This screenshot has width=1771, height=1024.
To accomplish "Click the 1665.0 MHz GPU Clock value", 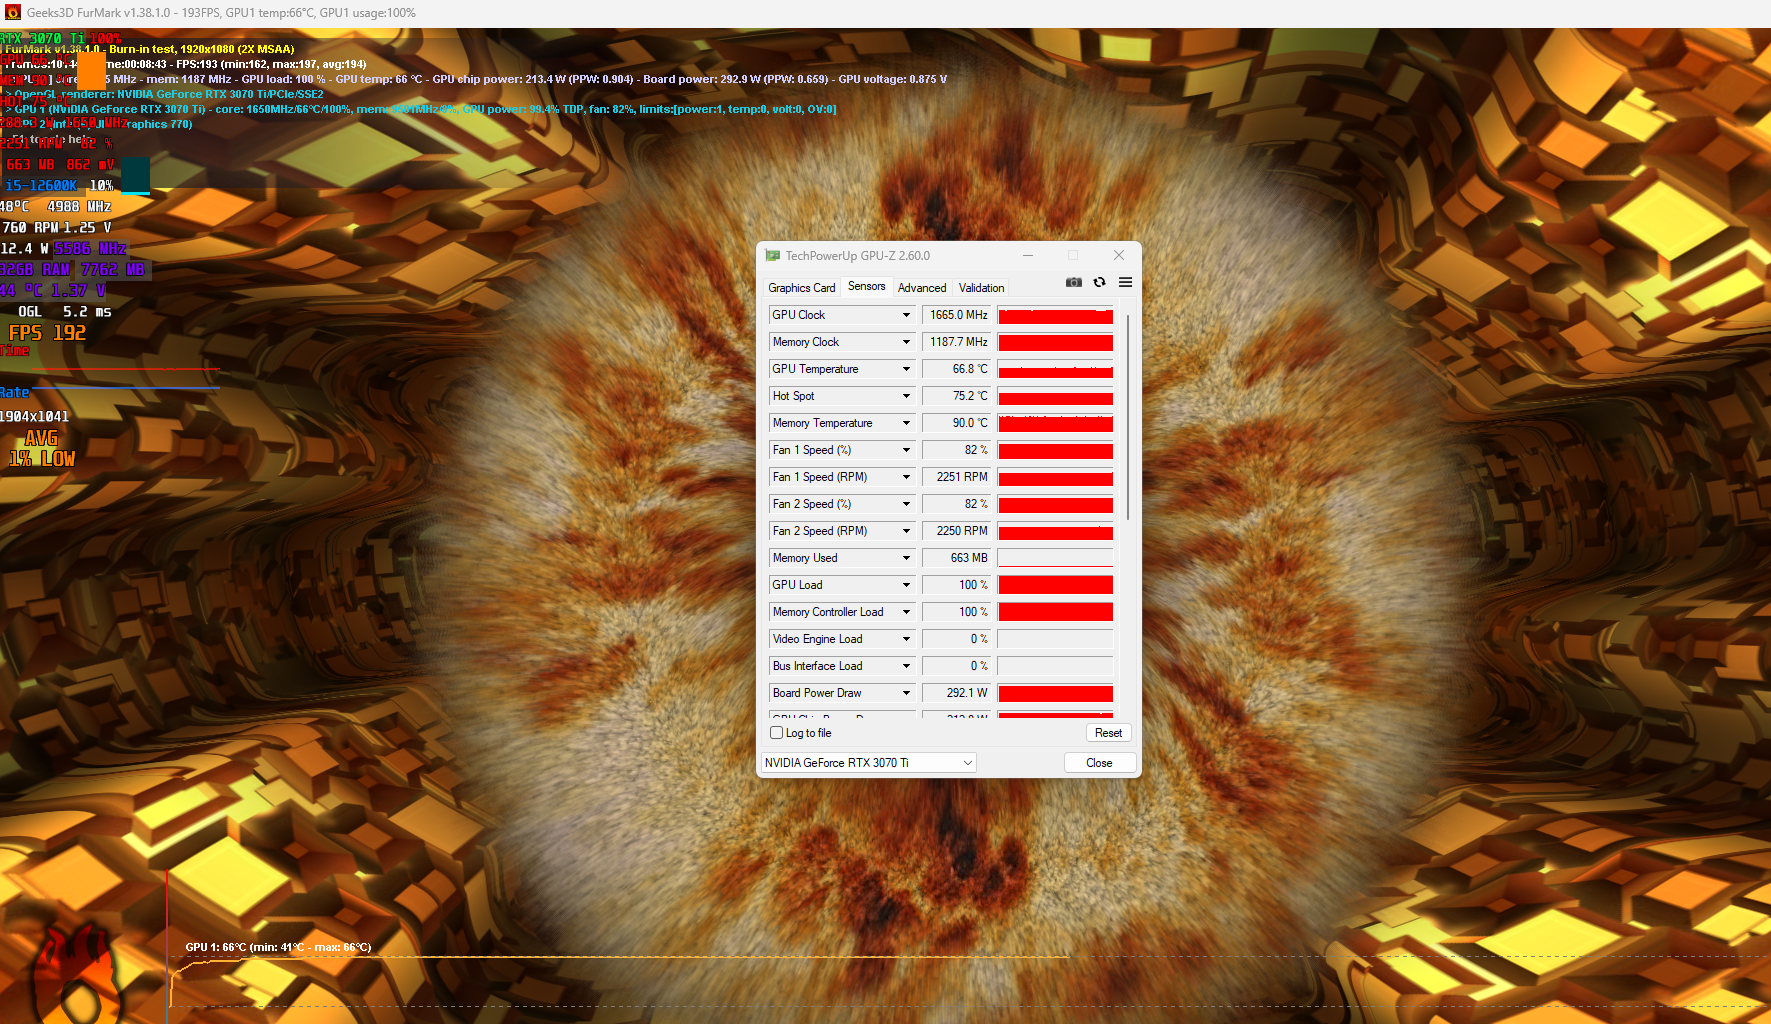I will point(956,315).
